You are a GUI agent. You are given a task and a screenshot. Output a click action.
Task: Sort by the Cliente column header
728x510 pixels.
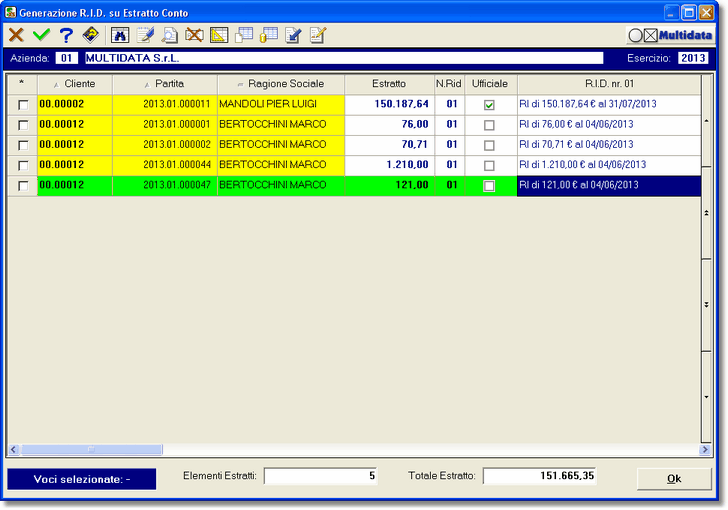(x=75, y=84)
